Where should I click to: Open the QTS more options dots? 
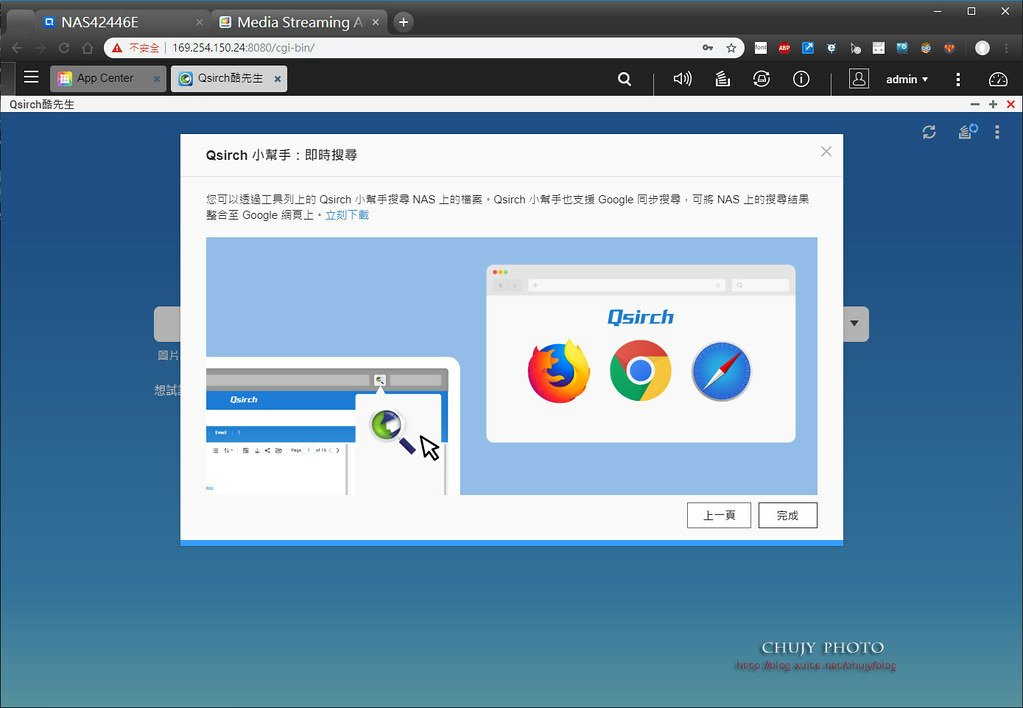(x=958, y=80)
